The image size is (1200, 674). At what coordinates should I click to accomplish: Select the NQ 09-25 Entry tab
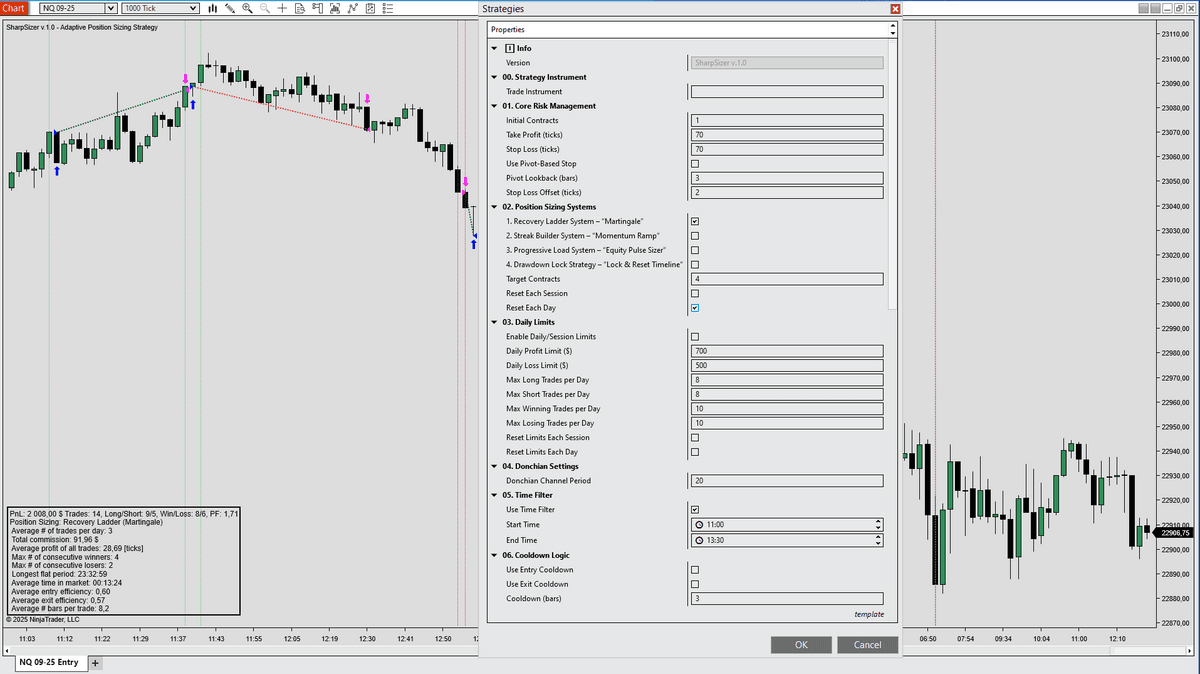point(48,663)
